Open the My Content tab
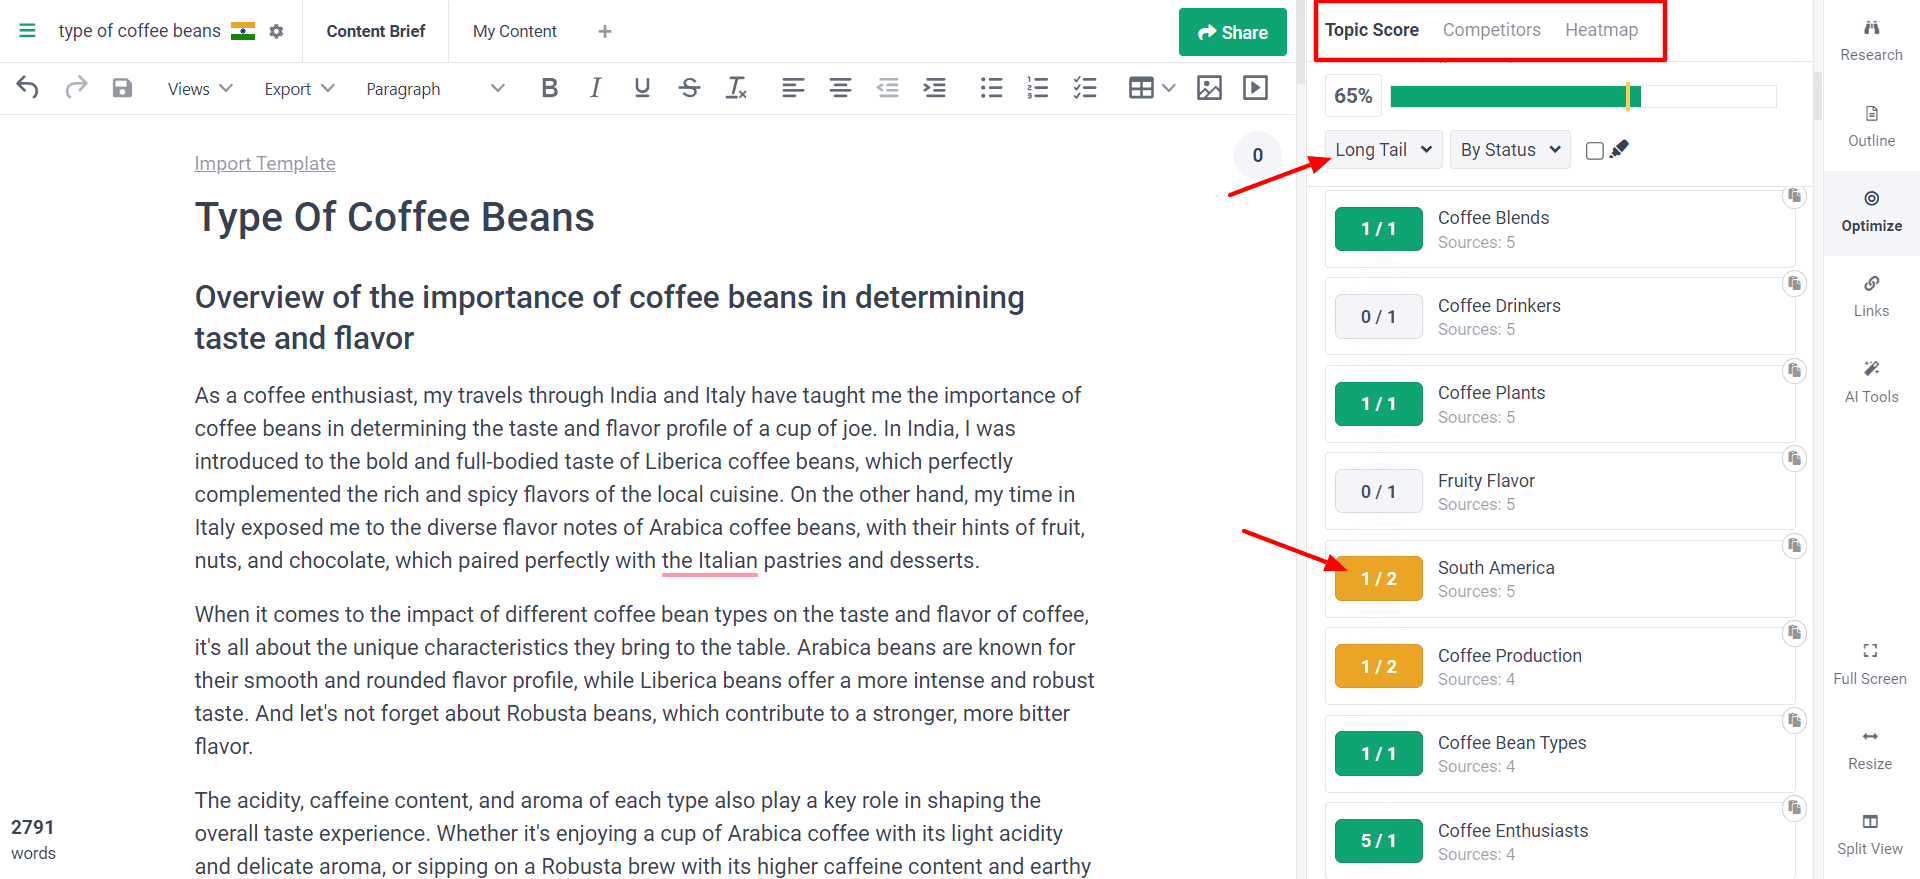The width and height of the screenshot is (1920, 879). pos(514,31)
